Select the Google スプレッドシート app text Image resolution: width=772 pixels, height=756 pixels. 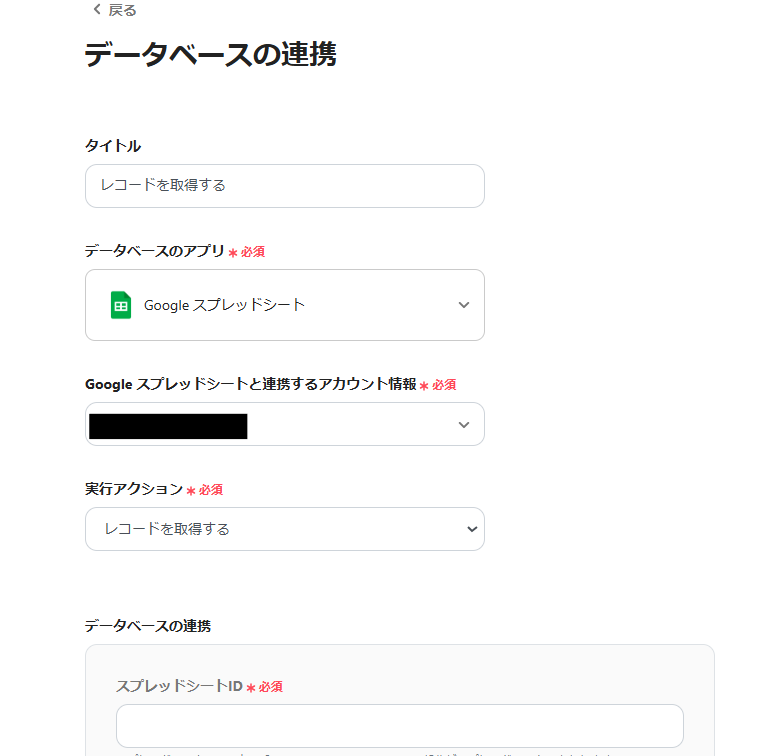[224, 305]
